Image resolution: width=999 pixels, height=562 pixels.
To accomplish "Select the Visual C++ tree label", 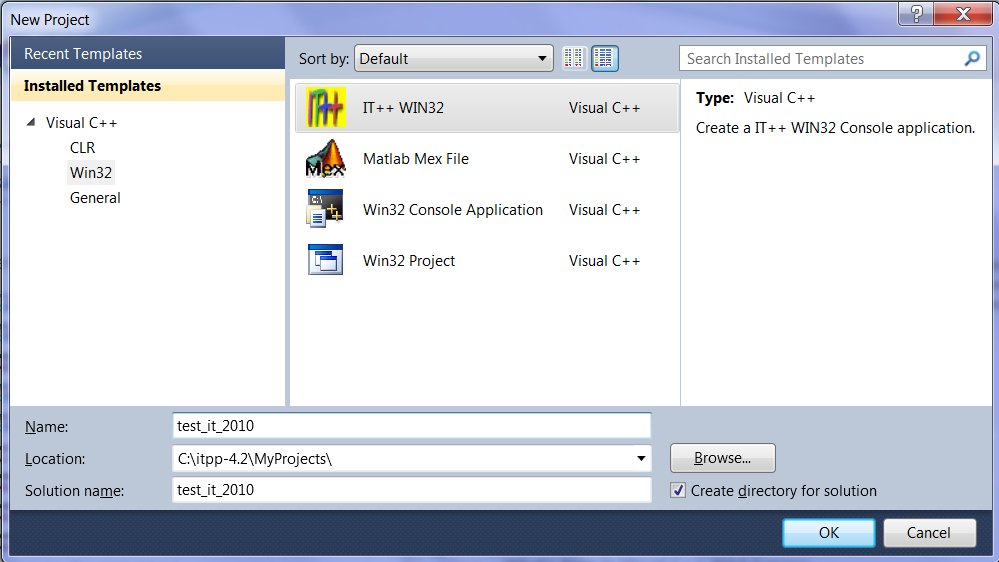I will pyautogui.click(x=81, y=122).
